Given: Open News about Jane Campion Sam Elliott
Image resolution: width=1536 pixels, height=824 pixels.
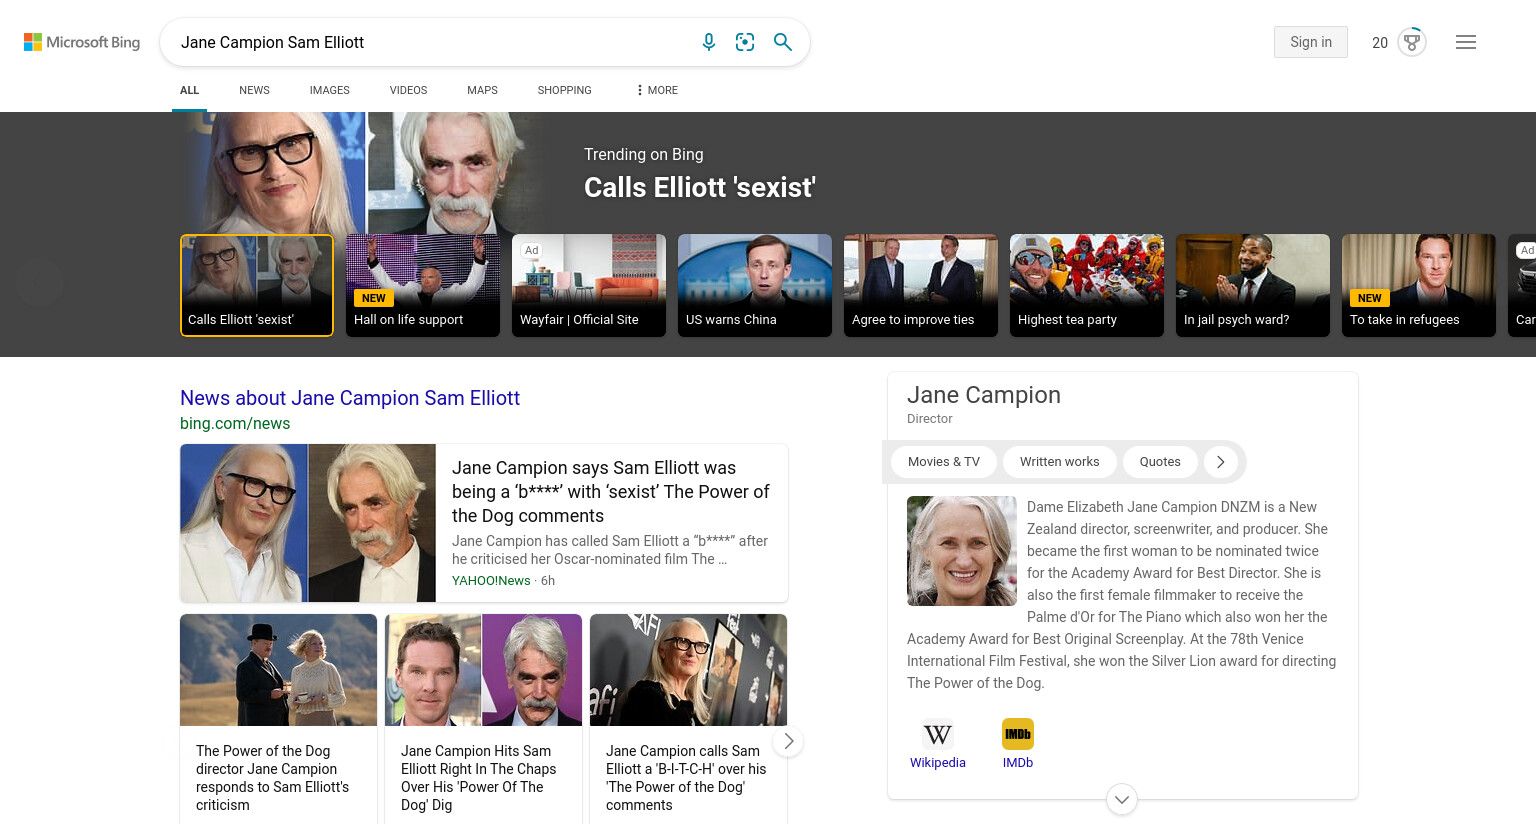Looking at the screenshot, I should click(x=350, y=398).
